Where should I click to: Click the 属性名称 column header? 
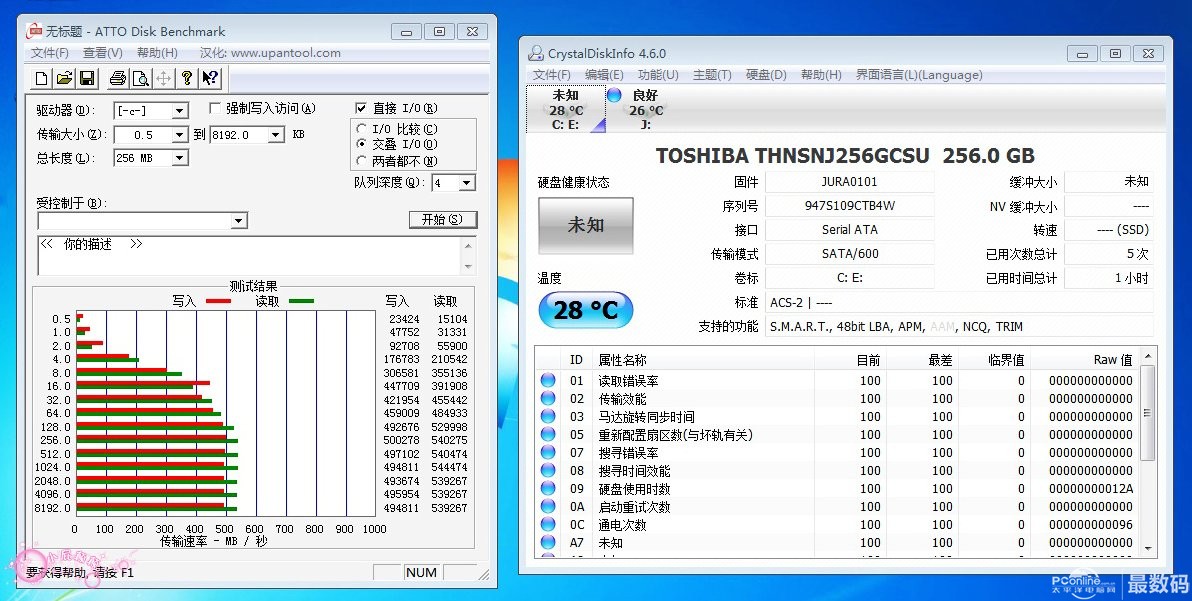click(x=622, y=359)
